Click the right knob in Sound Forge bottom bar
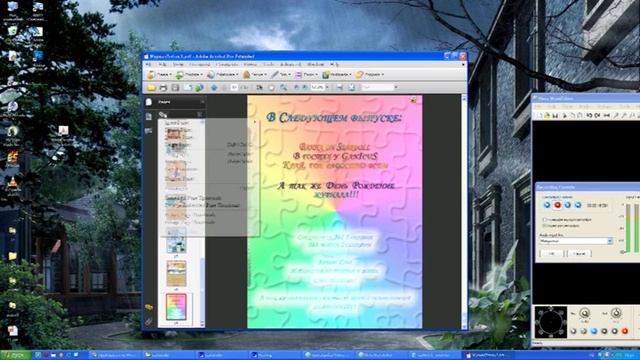The width and height of the screenshot is (640, 360). 616,313
